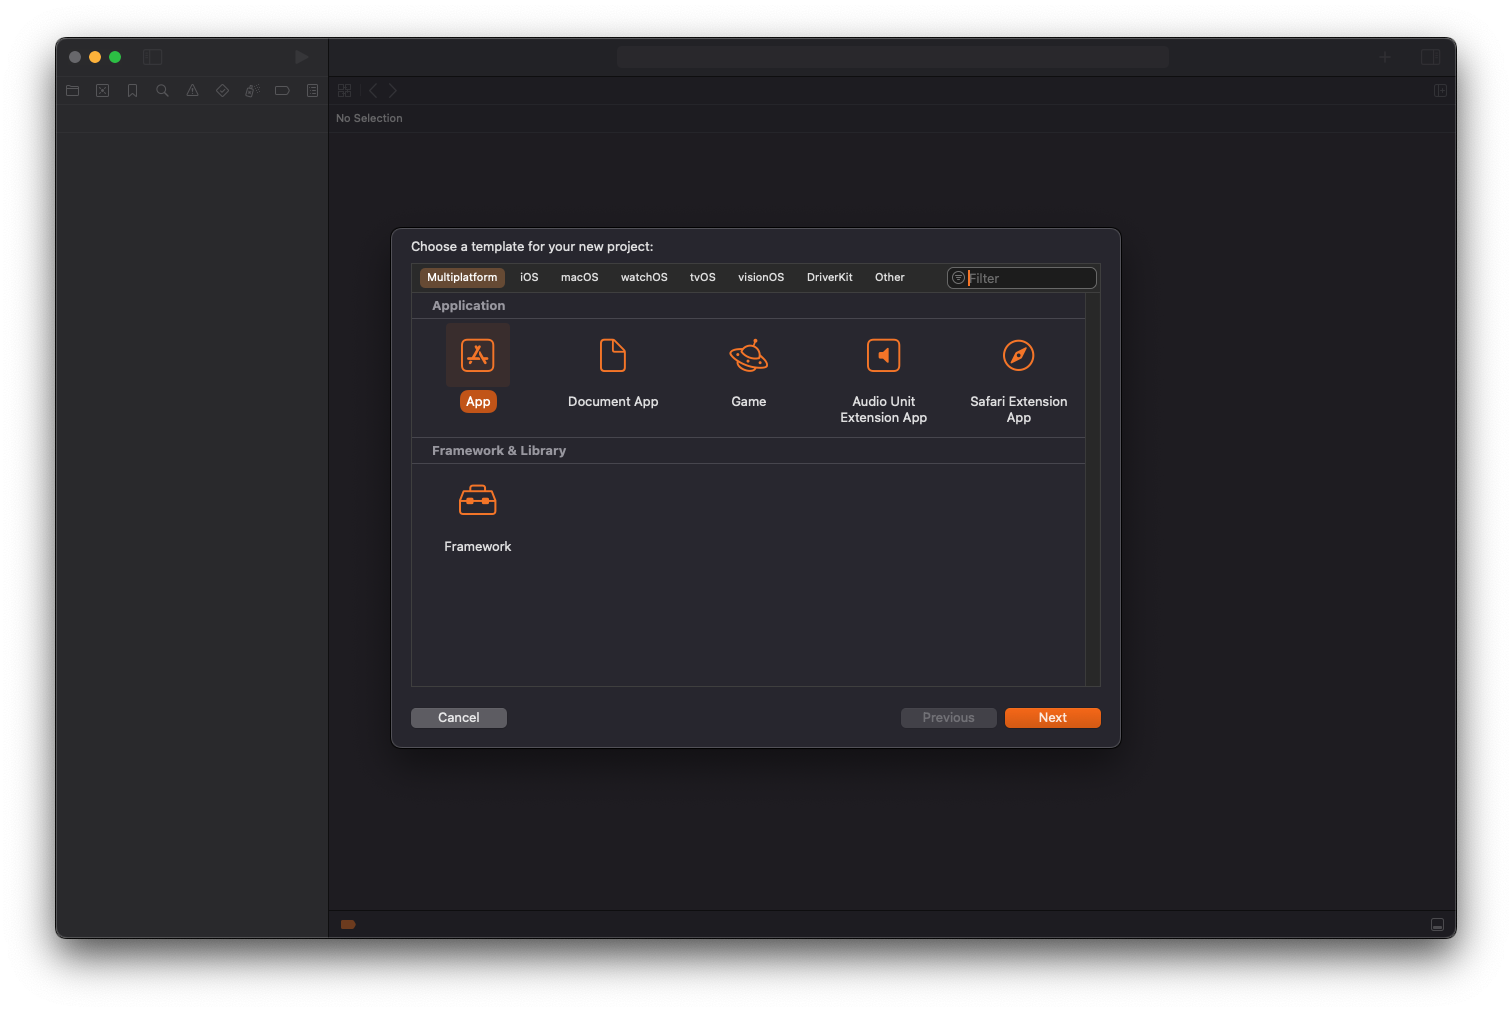Open the Source Control navigator
Image resolution: width=1512 pixels, height=1012 pixels.
(102, 91)
